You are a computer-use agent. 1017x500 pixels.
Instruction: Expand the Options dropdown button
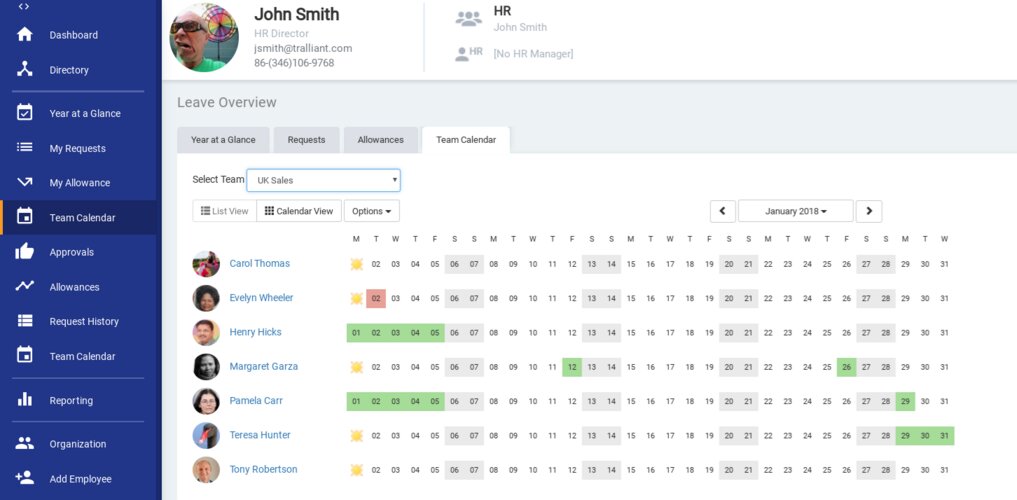(x=371, y=211)
